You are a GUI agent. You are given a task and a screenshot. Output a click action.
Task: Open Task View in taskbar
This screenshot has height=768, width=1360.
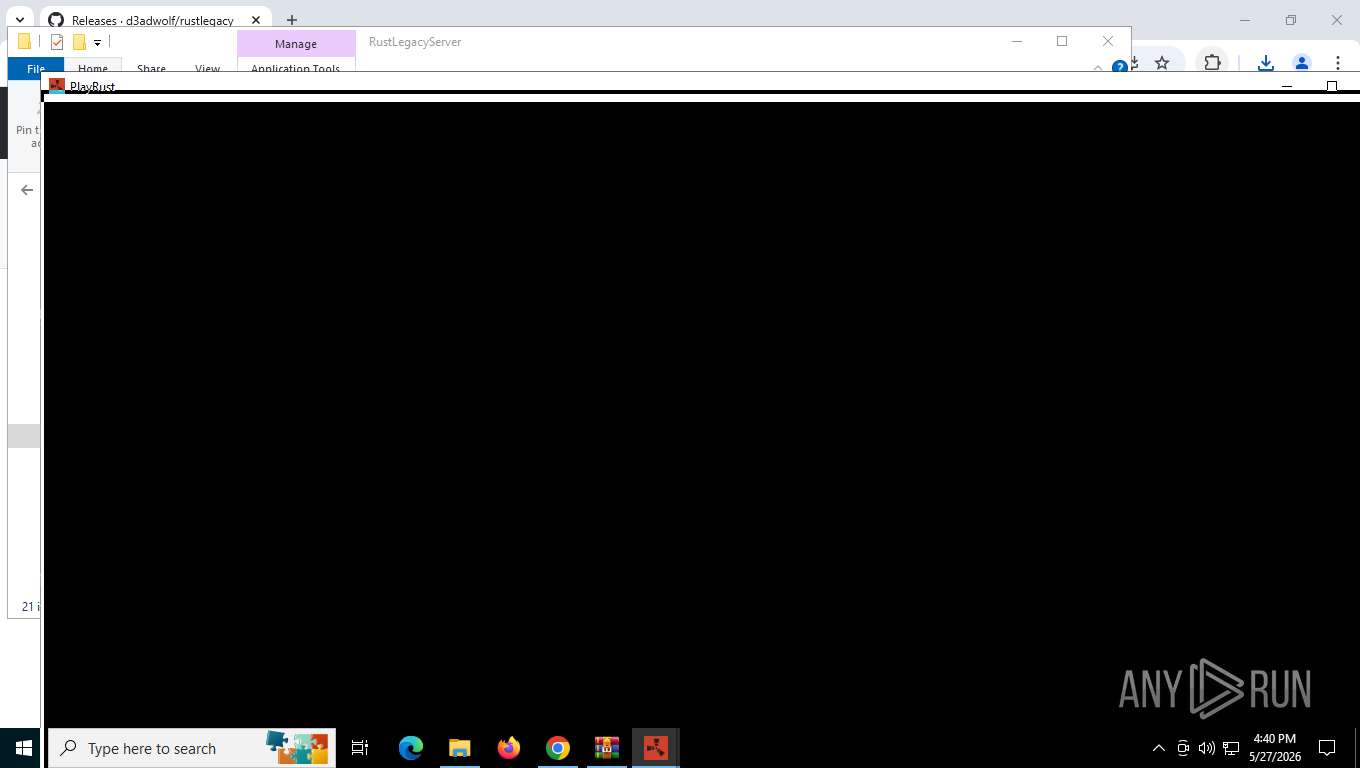[360, 748]
